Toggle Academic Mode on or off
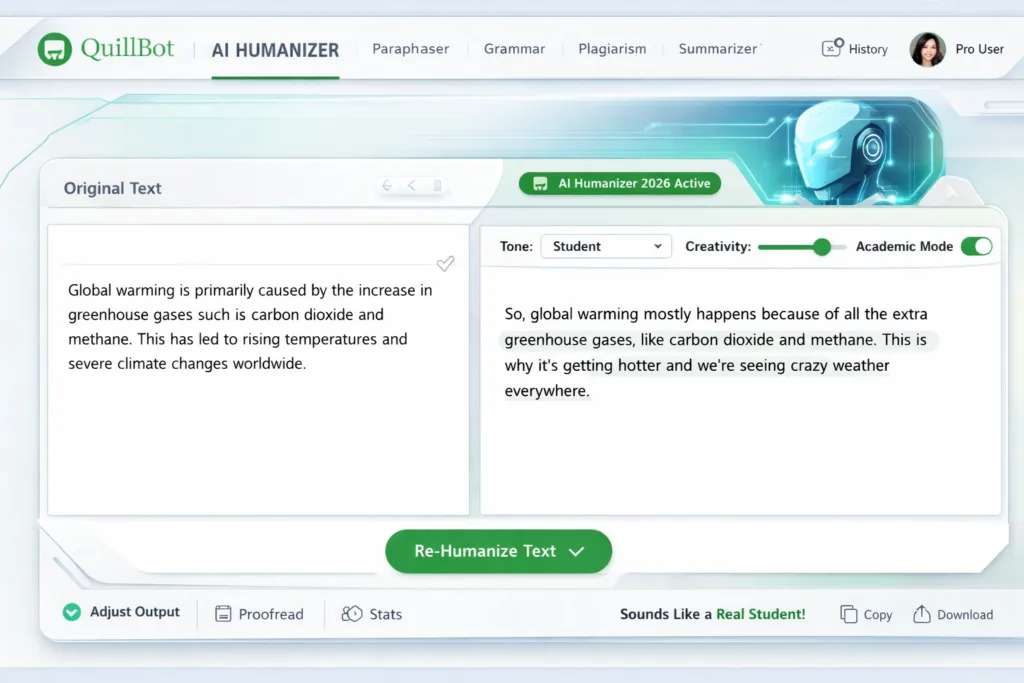The image size is (1024, 683). pos(977,246)
